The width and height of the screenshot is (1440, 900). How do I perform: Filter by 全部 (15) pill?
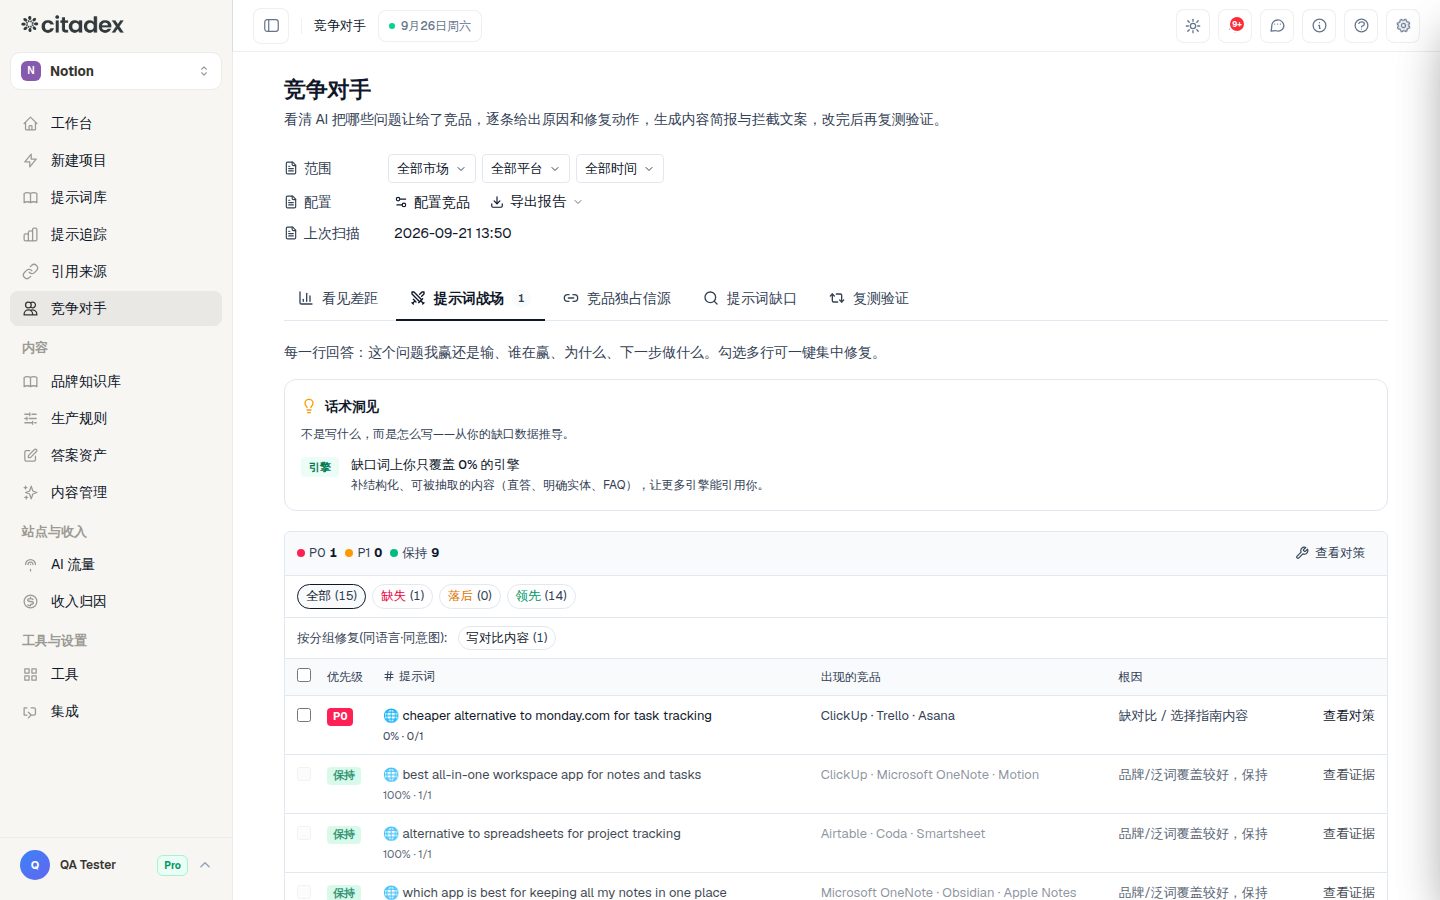coord(331,596)
